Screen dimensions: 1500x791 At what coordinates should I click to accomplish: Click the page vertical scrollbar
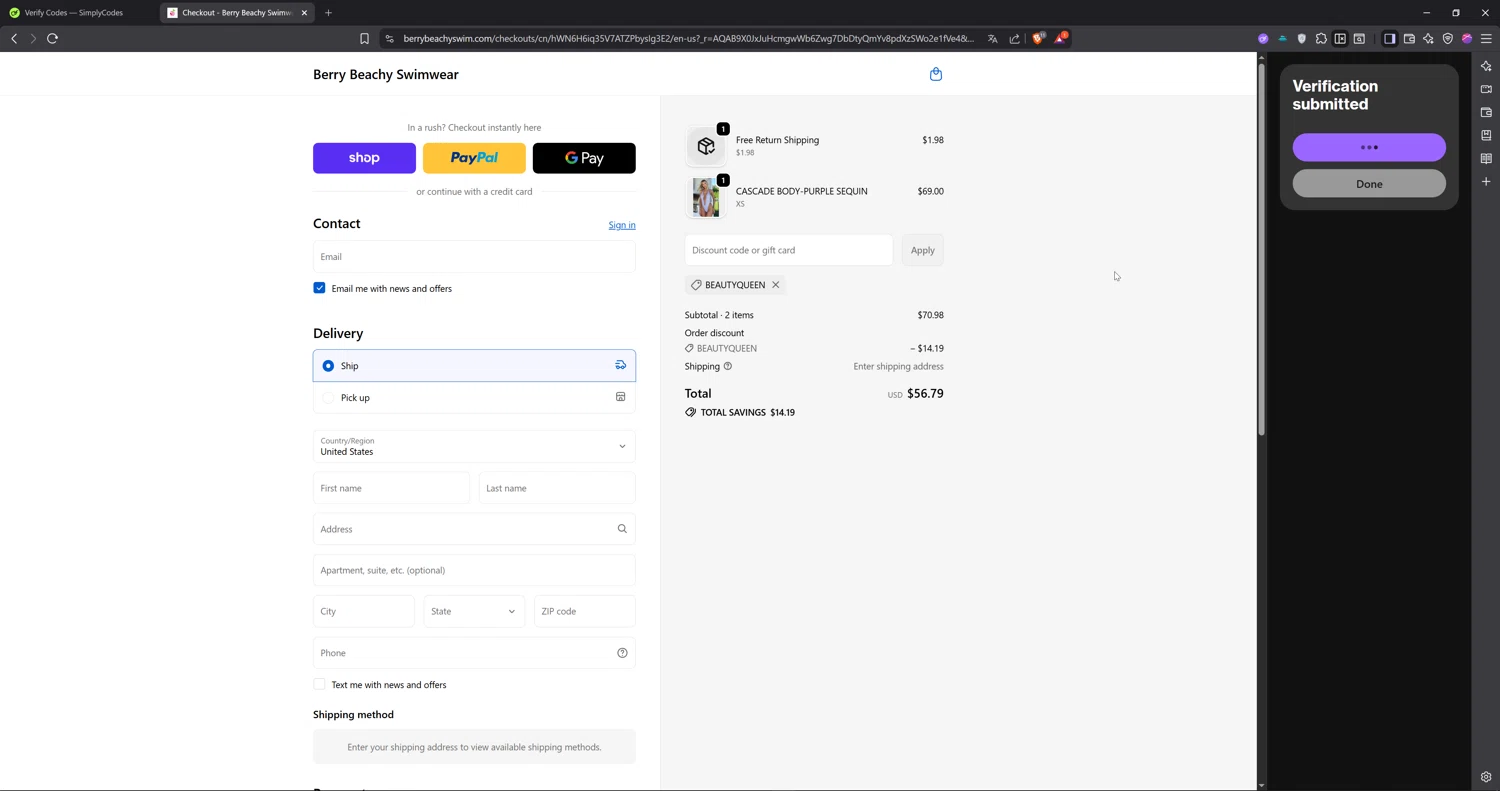(x=1261, y=250)
